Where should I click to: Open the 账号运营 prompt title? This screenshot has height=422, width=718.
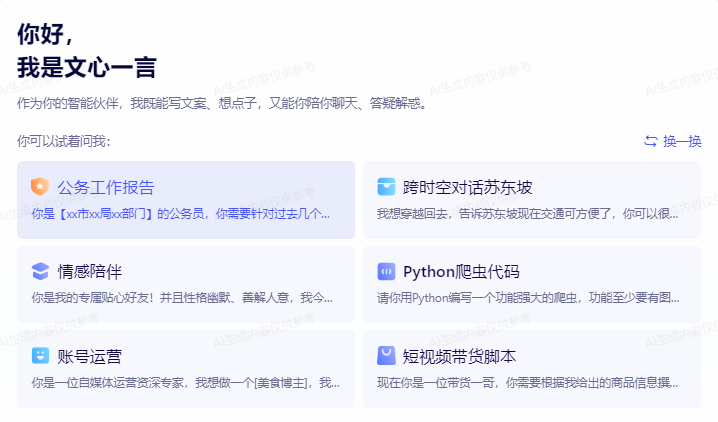(90, 356)
